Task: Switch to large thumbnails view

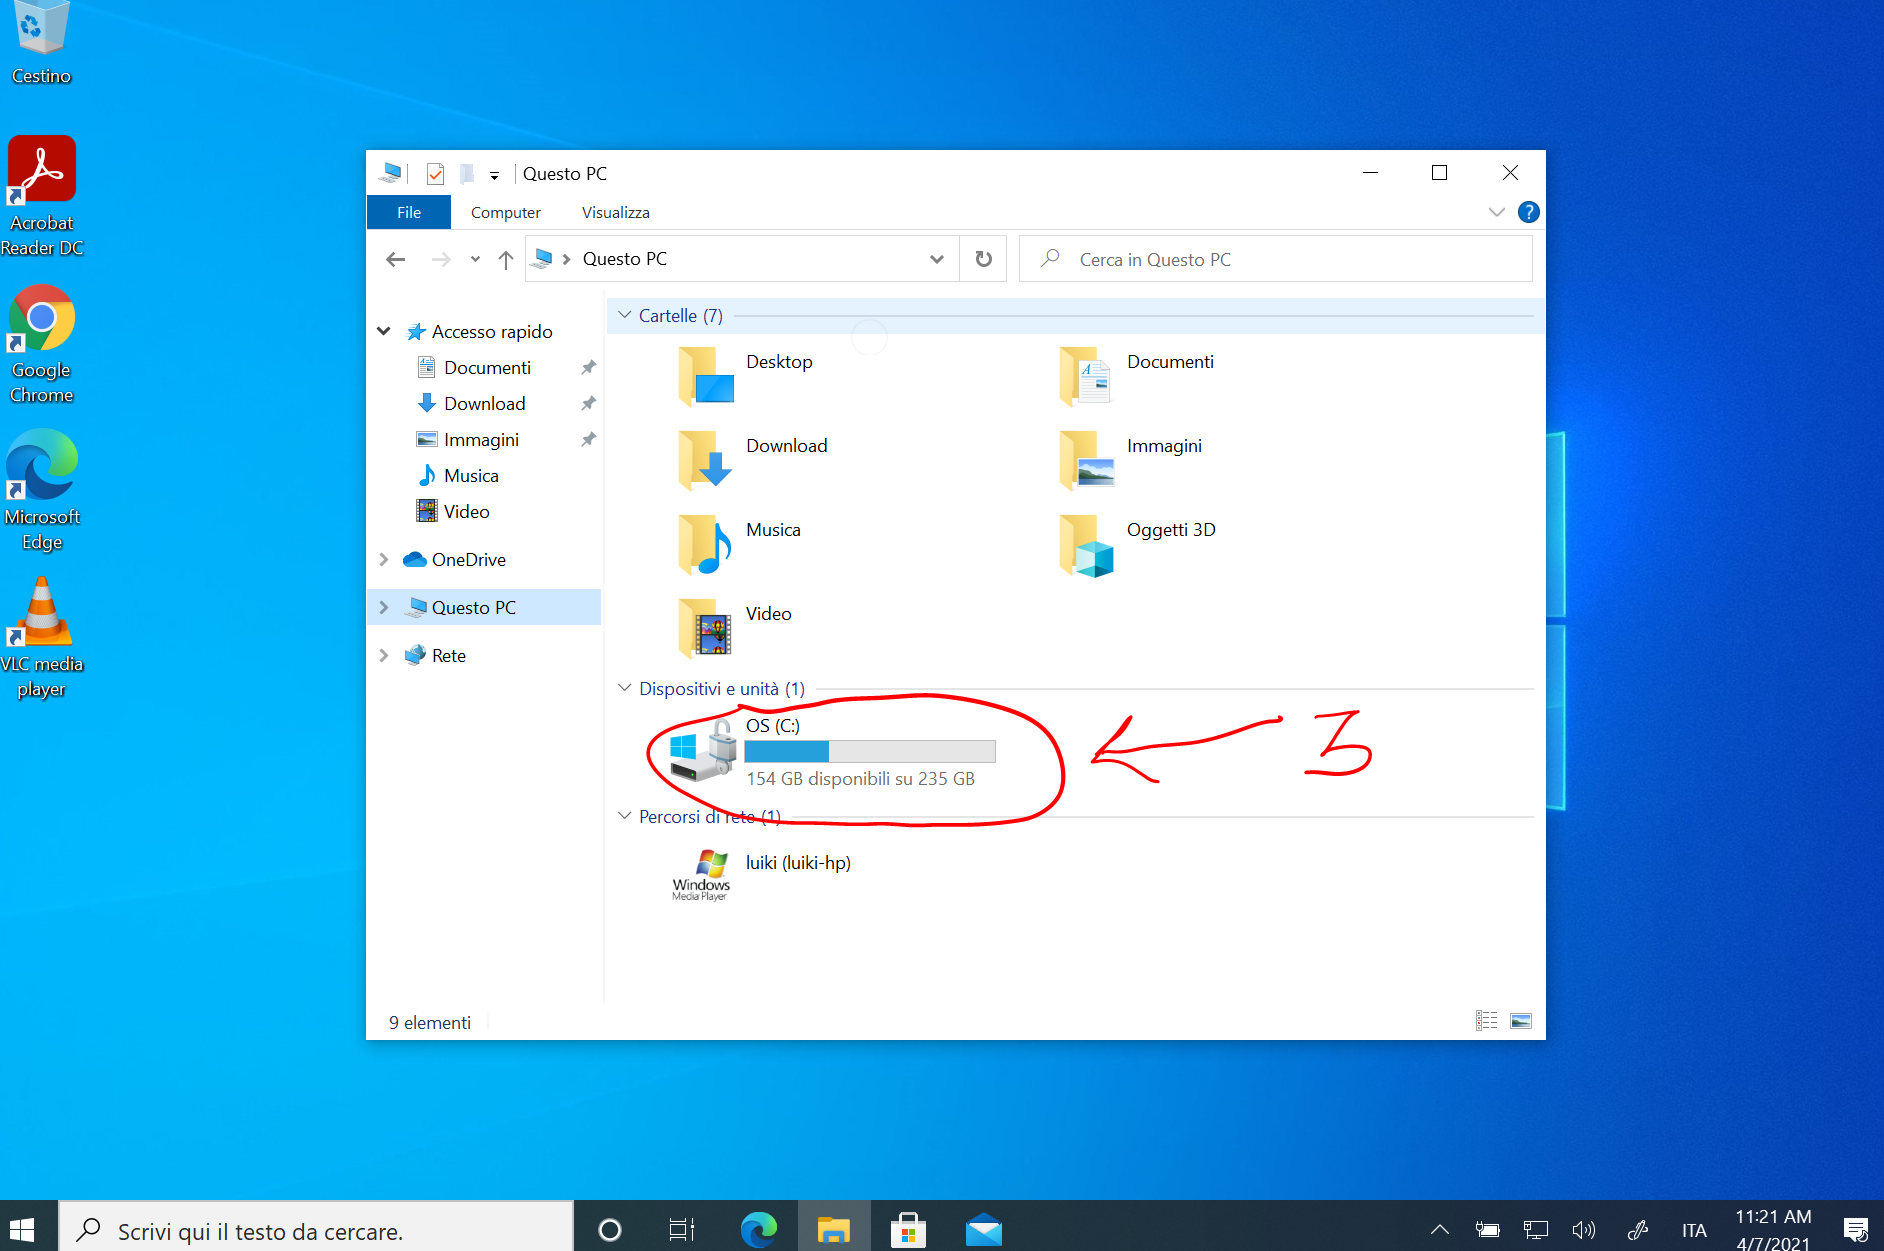Action: coord(1520,1020)
